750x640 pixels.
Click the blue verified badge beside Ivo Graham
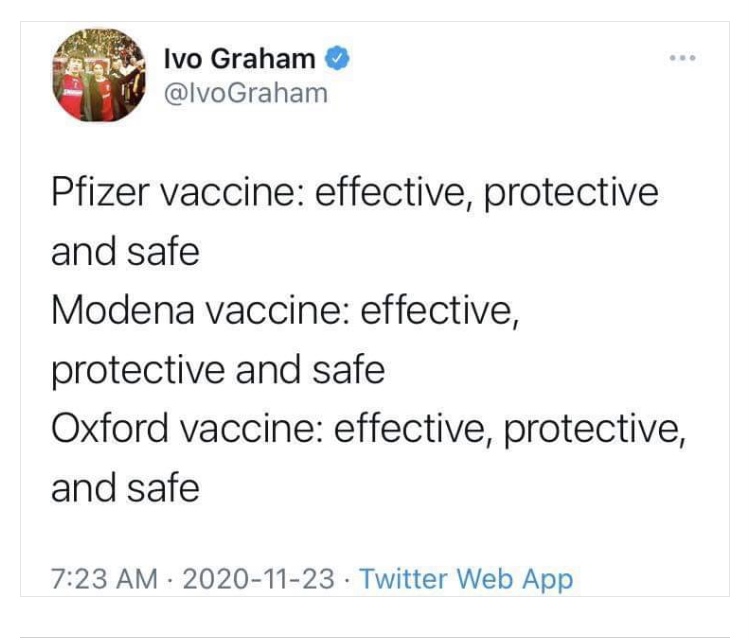338,58
